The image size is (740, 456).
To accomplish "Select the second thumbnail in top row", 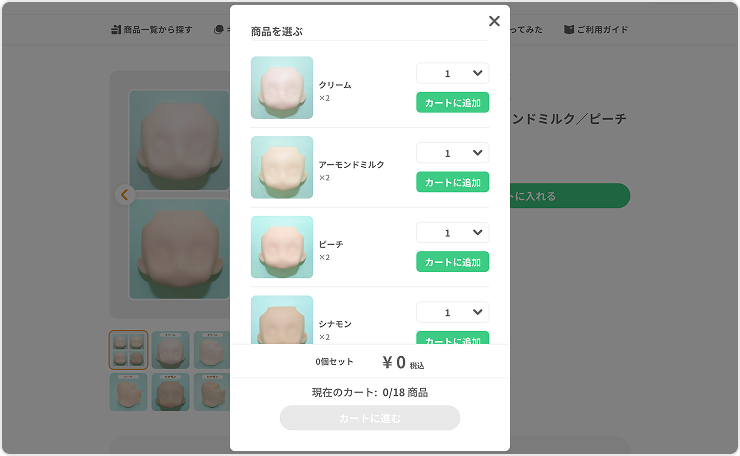I will pos(170,350).
